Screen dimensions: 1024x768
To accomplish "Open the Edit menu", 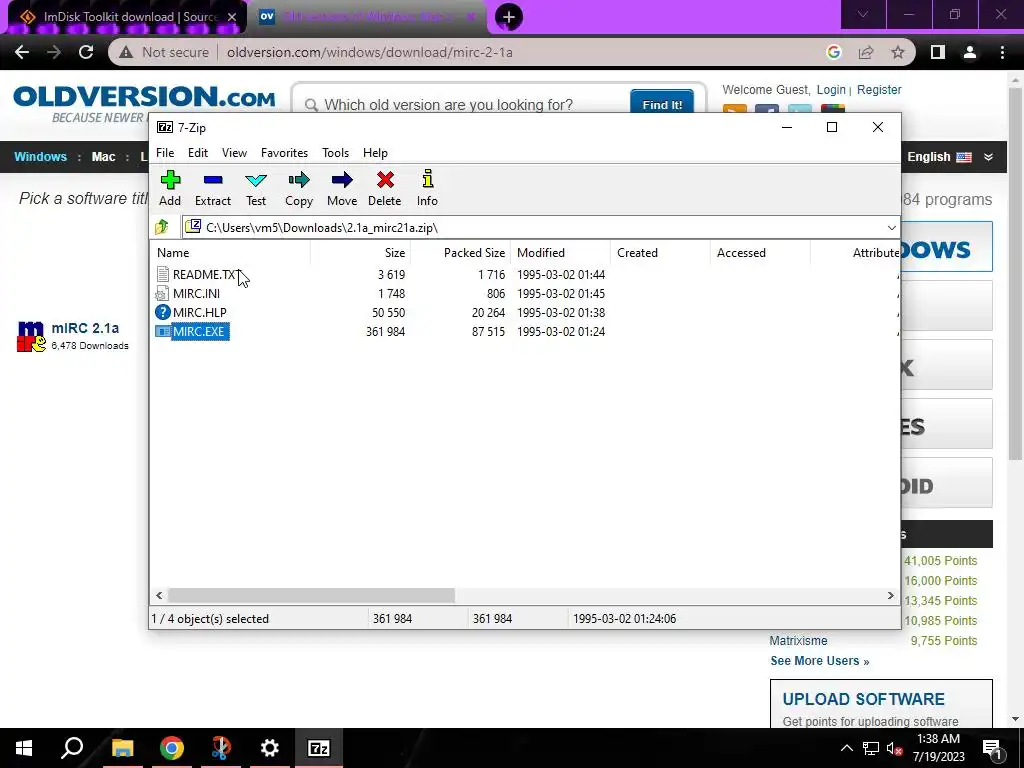I will [x=198, y=153].
